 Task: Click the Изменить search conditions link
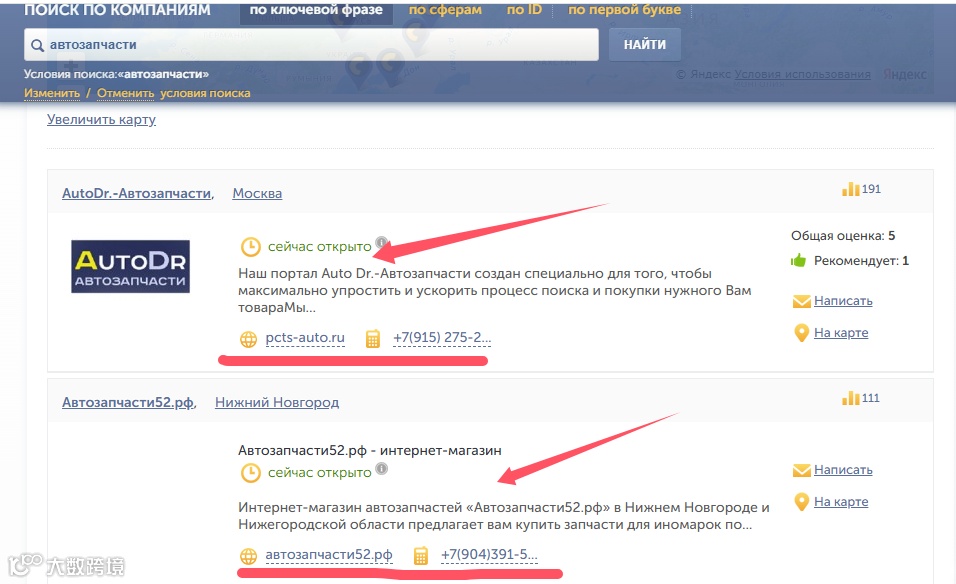coord(52,93)
